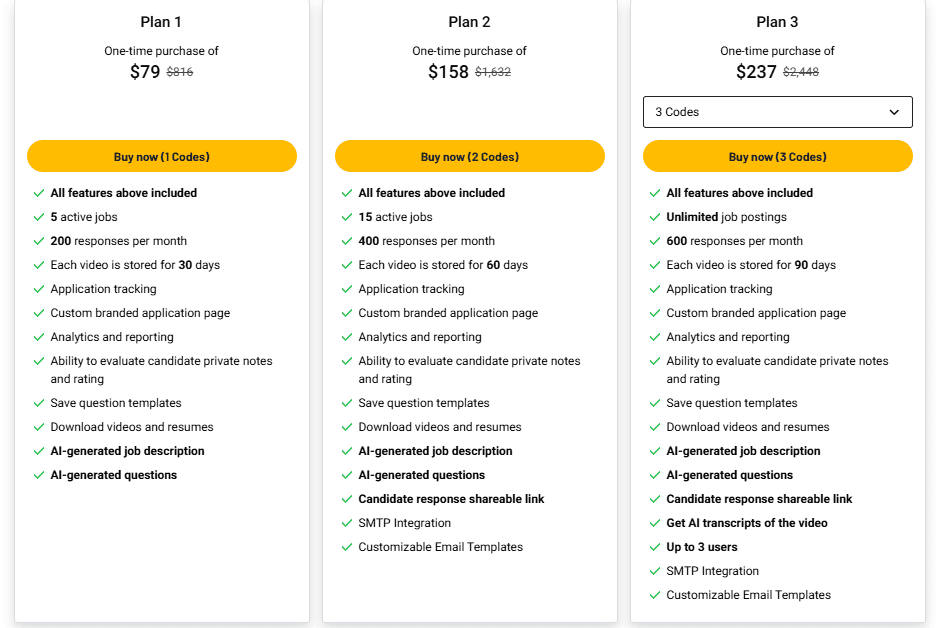Click the checkmark next to Get AI transcripts of the video
The width and height of the screenshot is (940, 628).
click(654, 523)
